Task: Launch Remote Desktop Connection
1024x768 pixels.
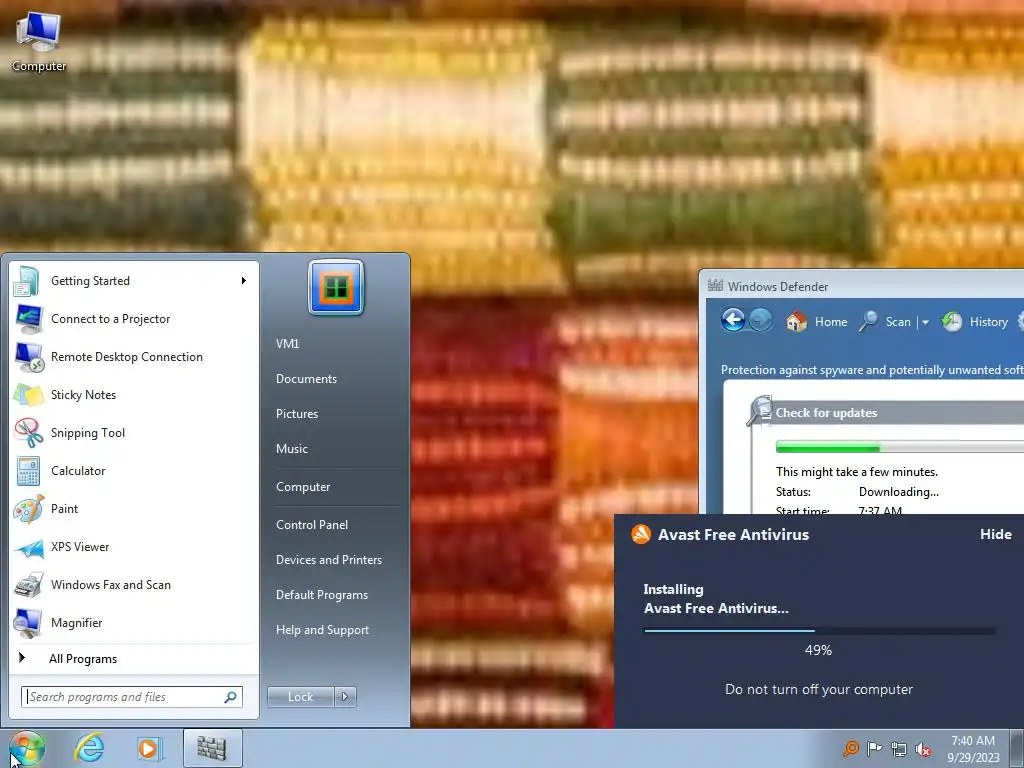Action: [135, 357]
